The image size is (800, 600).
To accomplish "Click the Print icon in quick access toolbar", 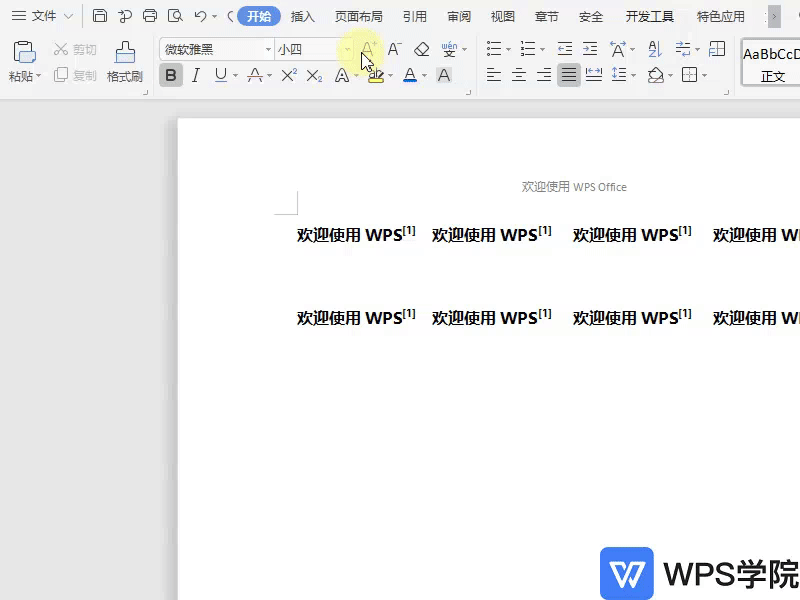I will pyautogui.click(x=150, y=16).
